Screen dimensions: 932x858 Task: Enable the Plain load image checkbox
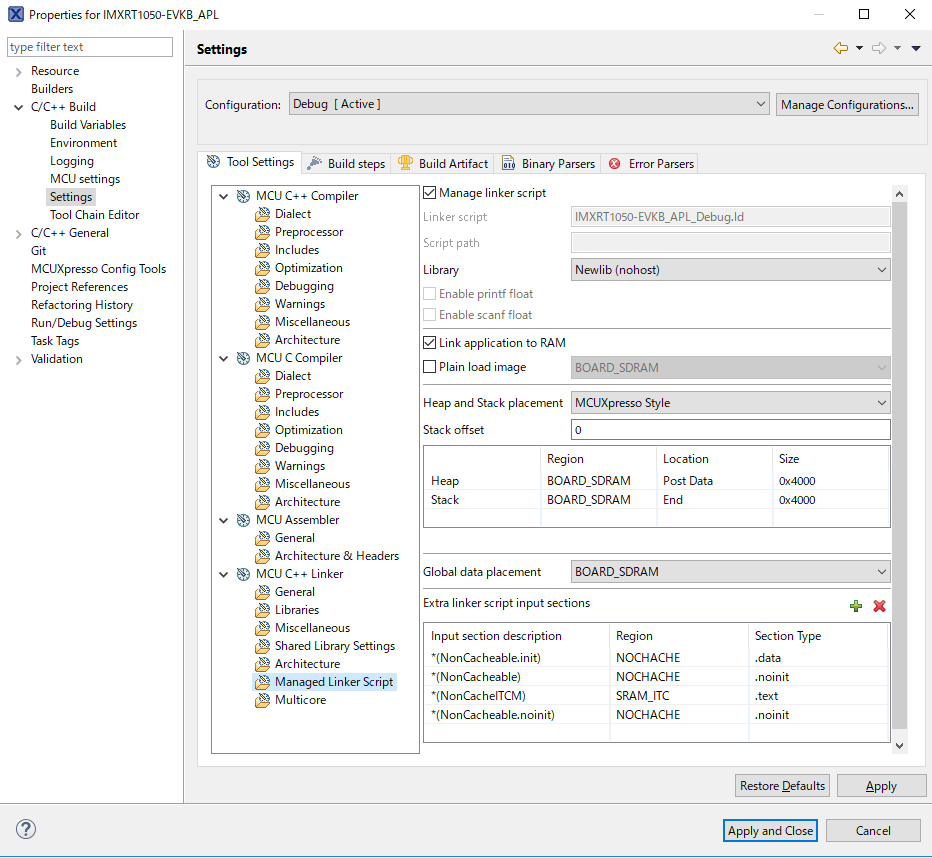pos(429,367)
